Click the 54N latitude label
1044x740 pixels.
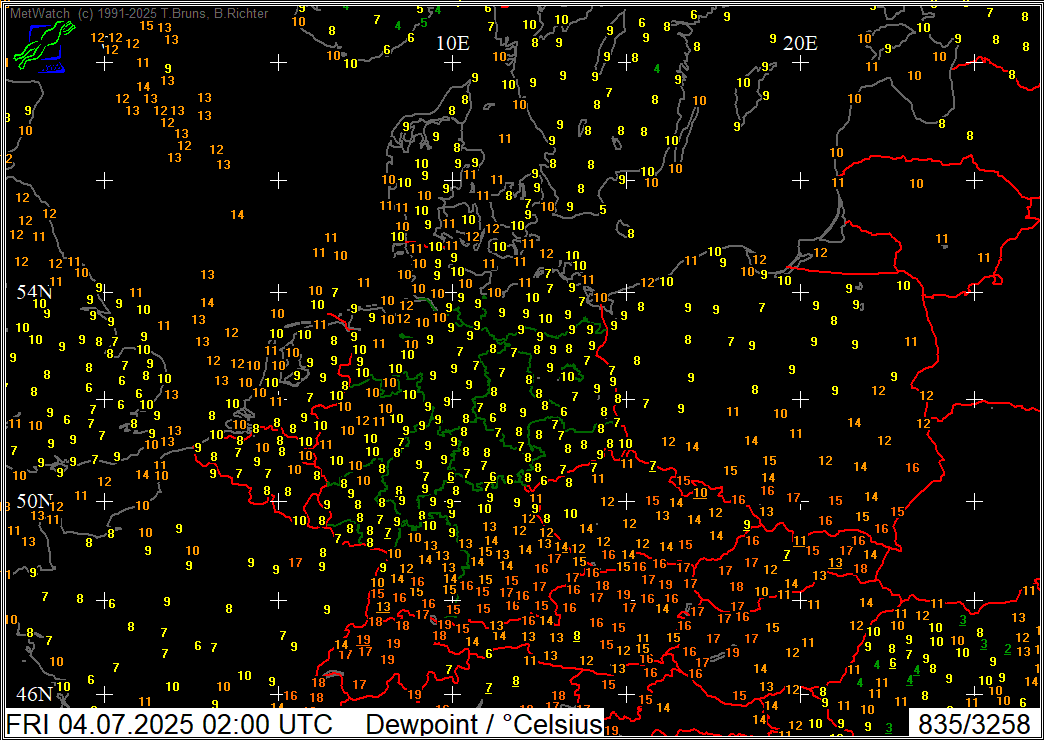[x=35, y=292]
